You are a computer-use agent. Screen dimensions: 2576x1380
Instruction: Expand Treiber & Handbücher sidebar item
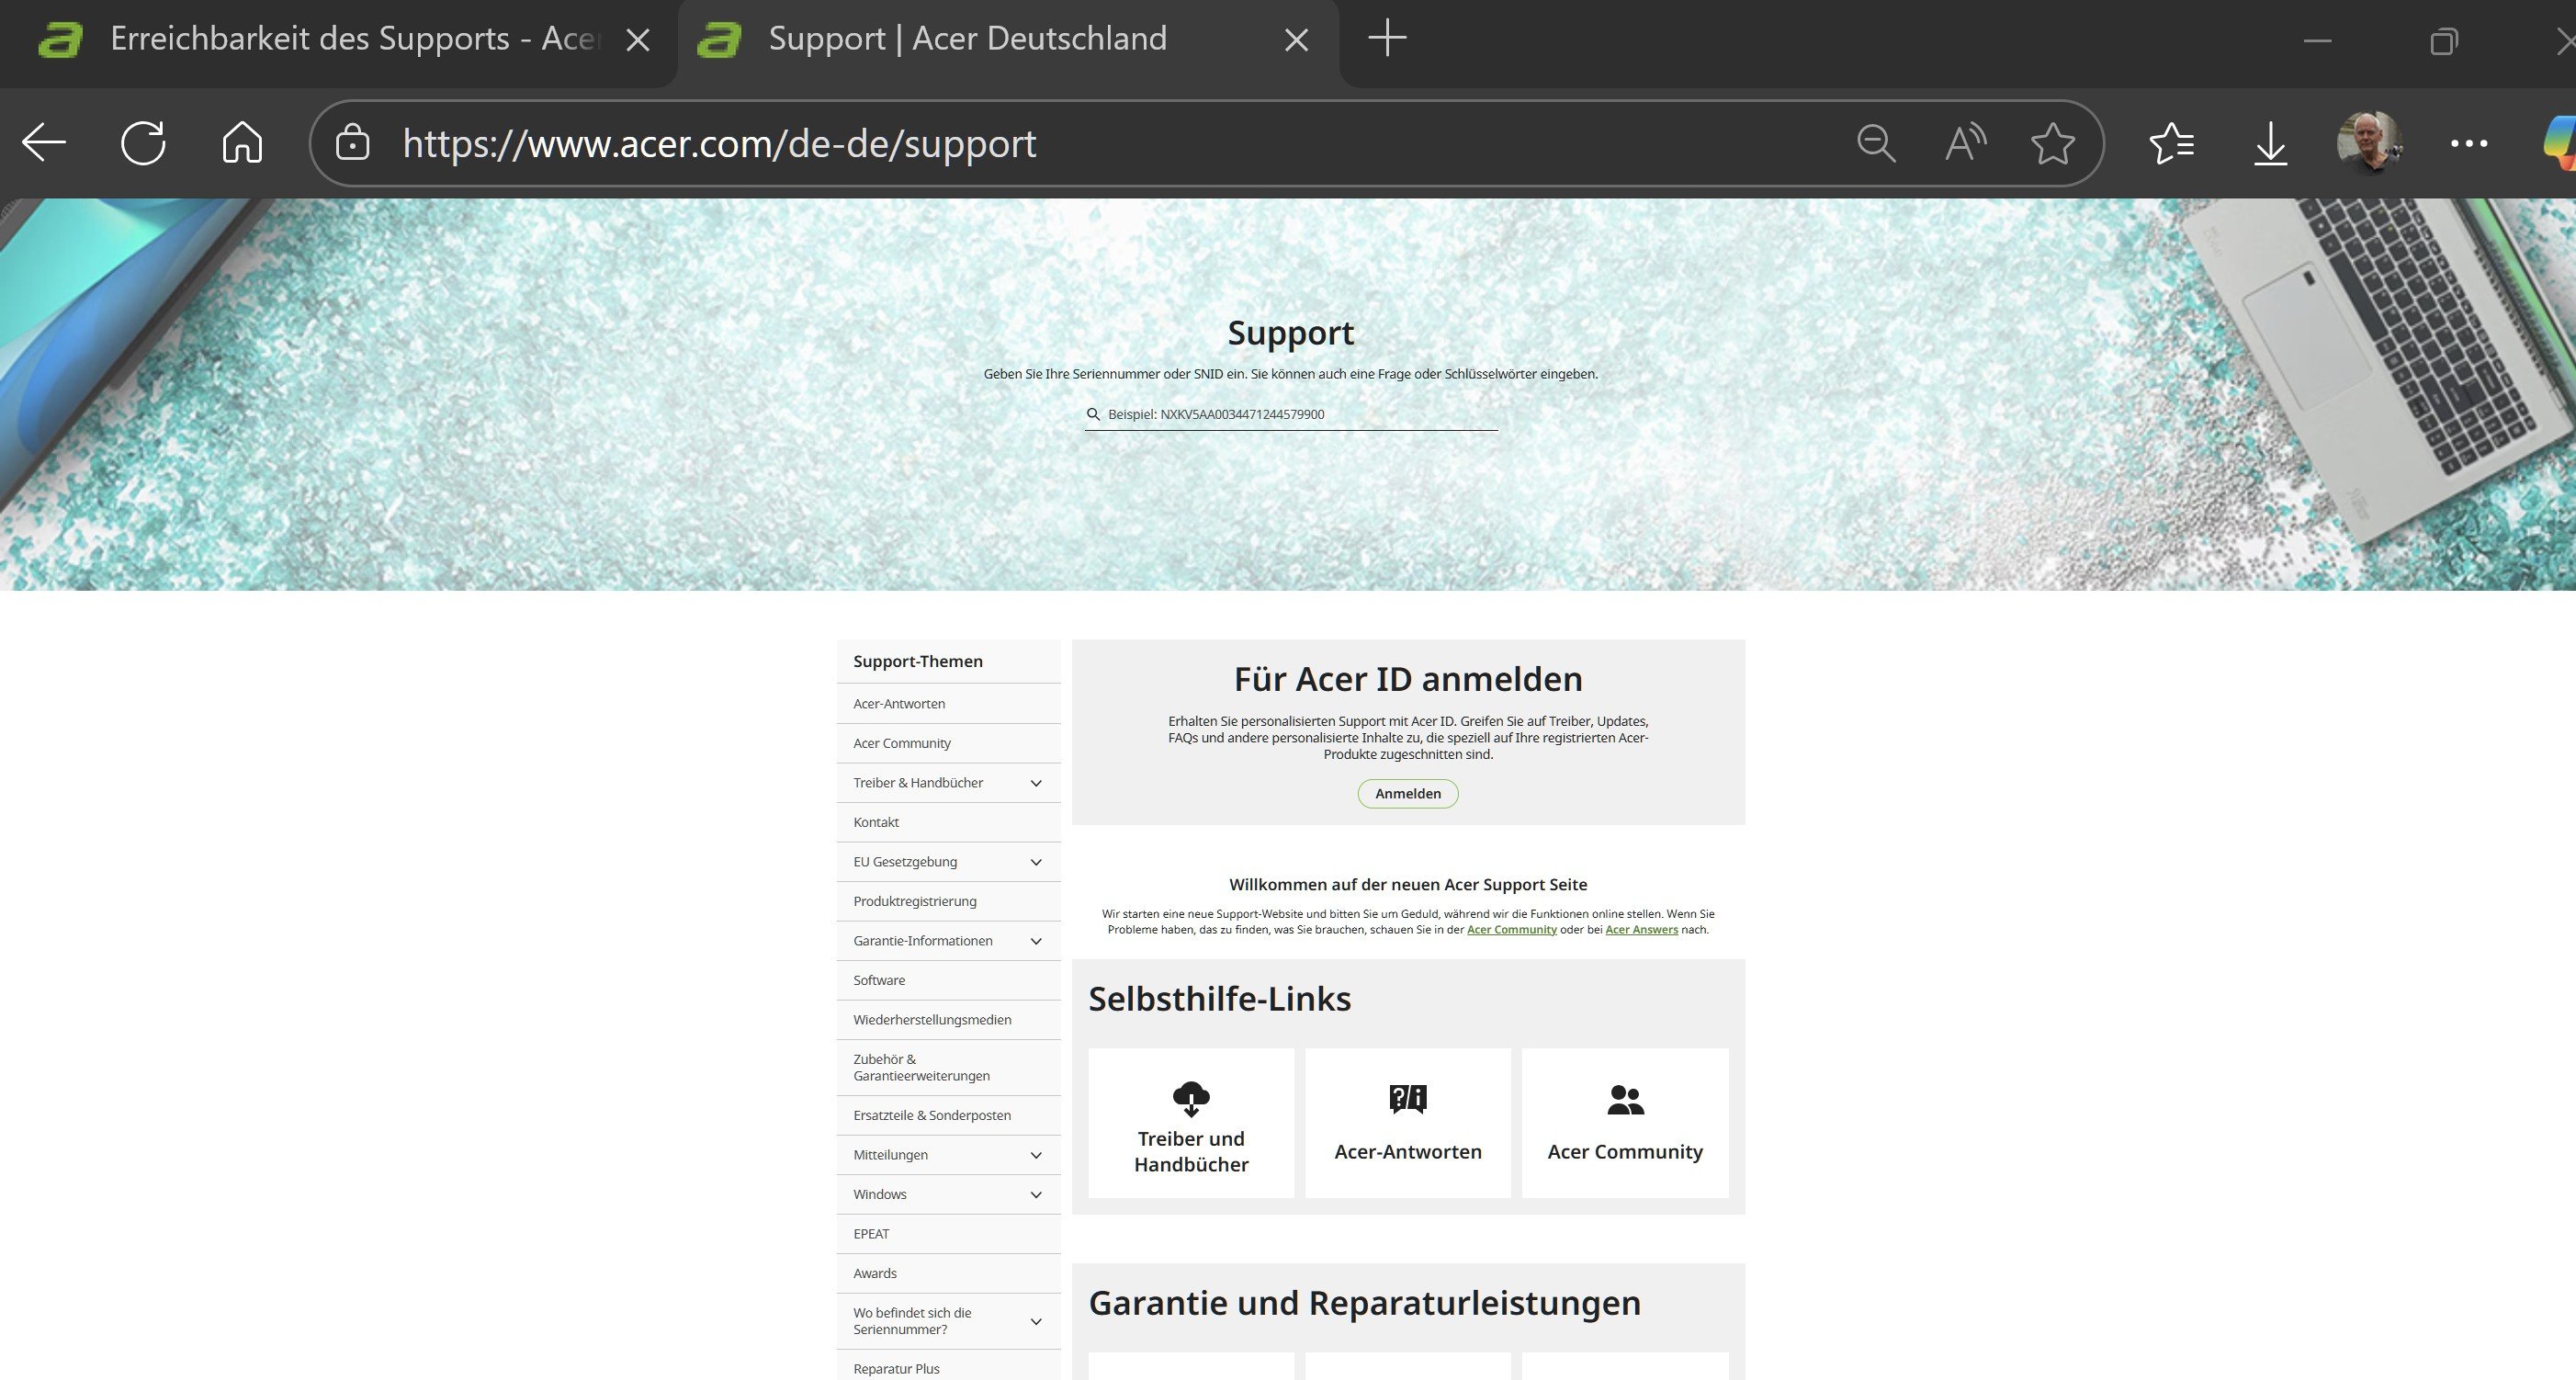[x=1036, y=783]
